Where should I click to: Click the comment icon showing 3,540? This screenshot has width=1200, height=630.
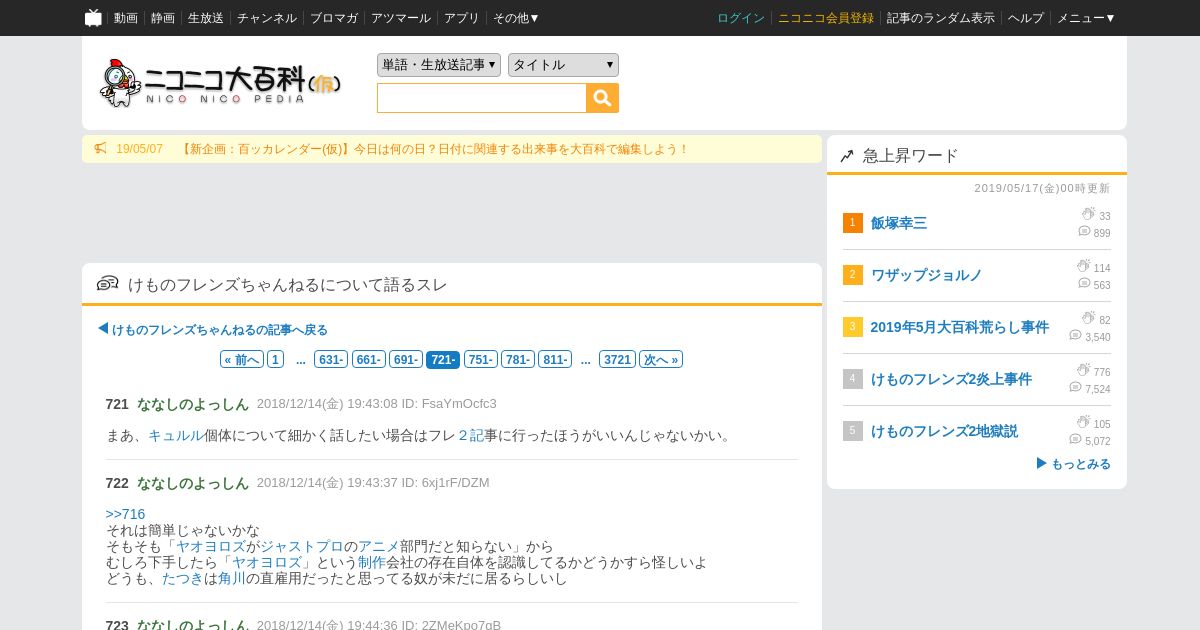coord(1075,336)
